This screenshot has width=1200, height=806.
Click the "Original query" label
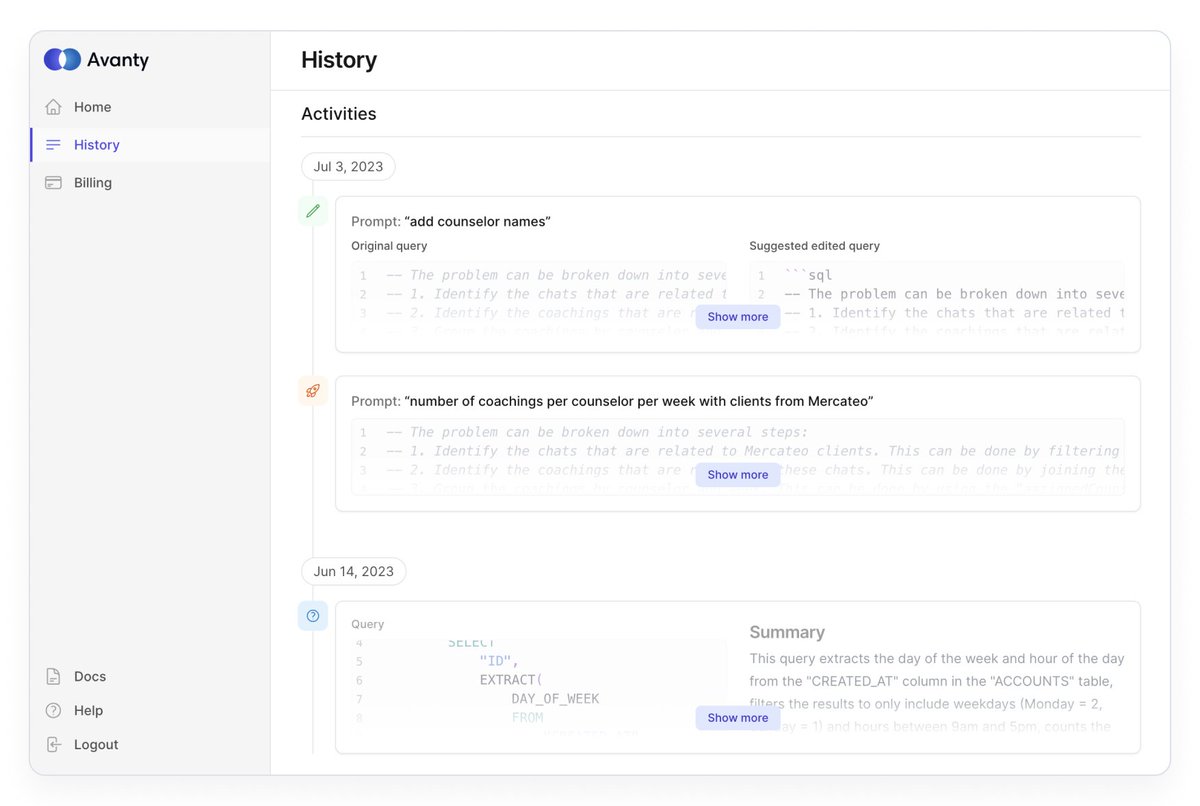pos(389,246)
